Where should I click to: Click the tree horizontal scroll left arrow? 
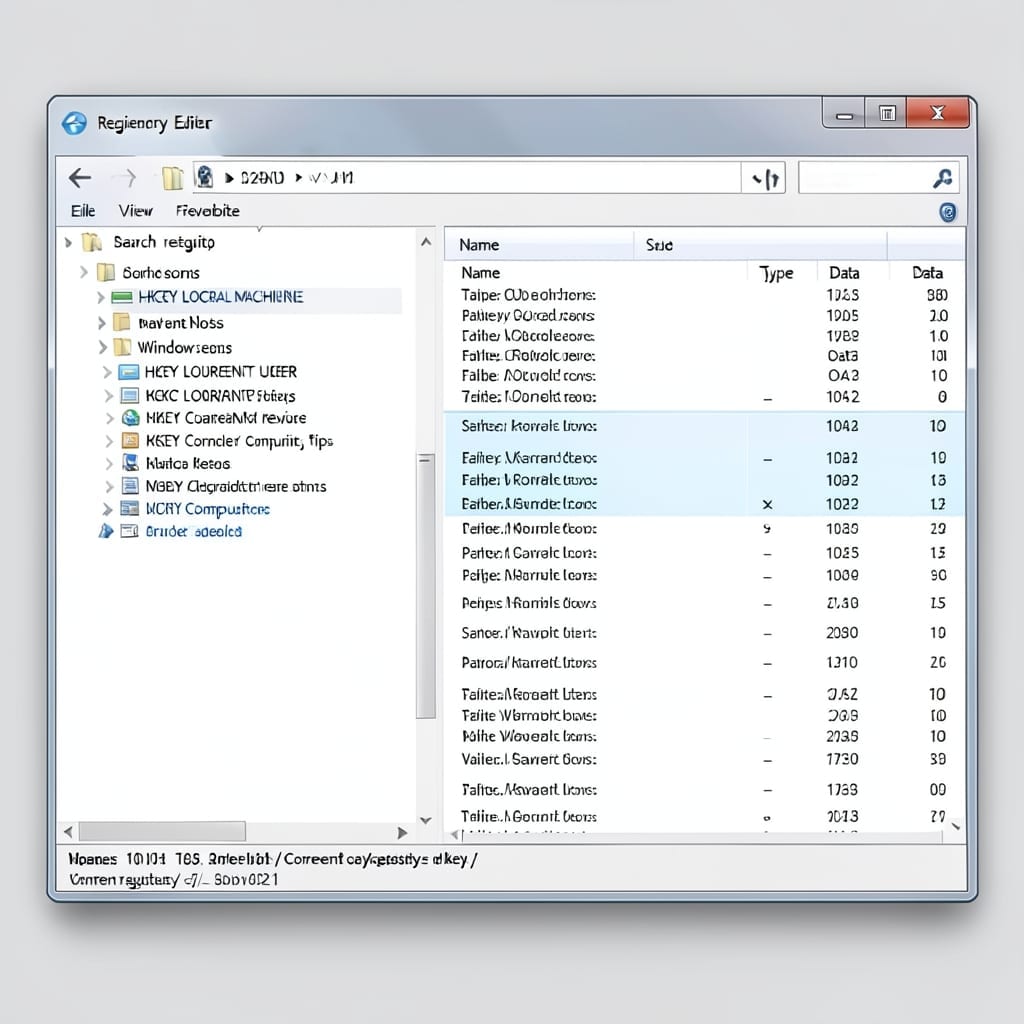[68, 832]
